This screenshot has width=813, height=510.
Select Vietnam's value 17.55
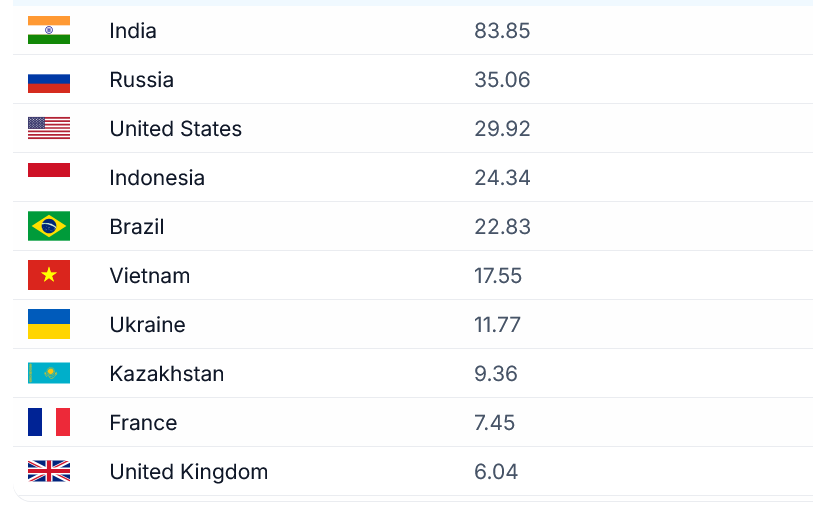pyautogui.click(x=498, y=276)
